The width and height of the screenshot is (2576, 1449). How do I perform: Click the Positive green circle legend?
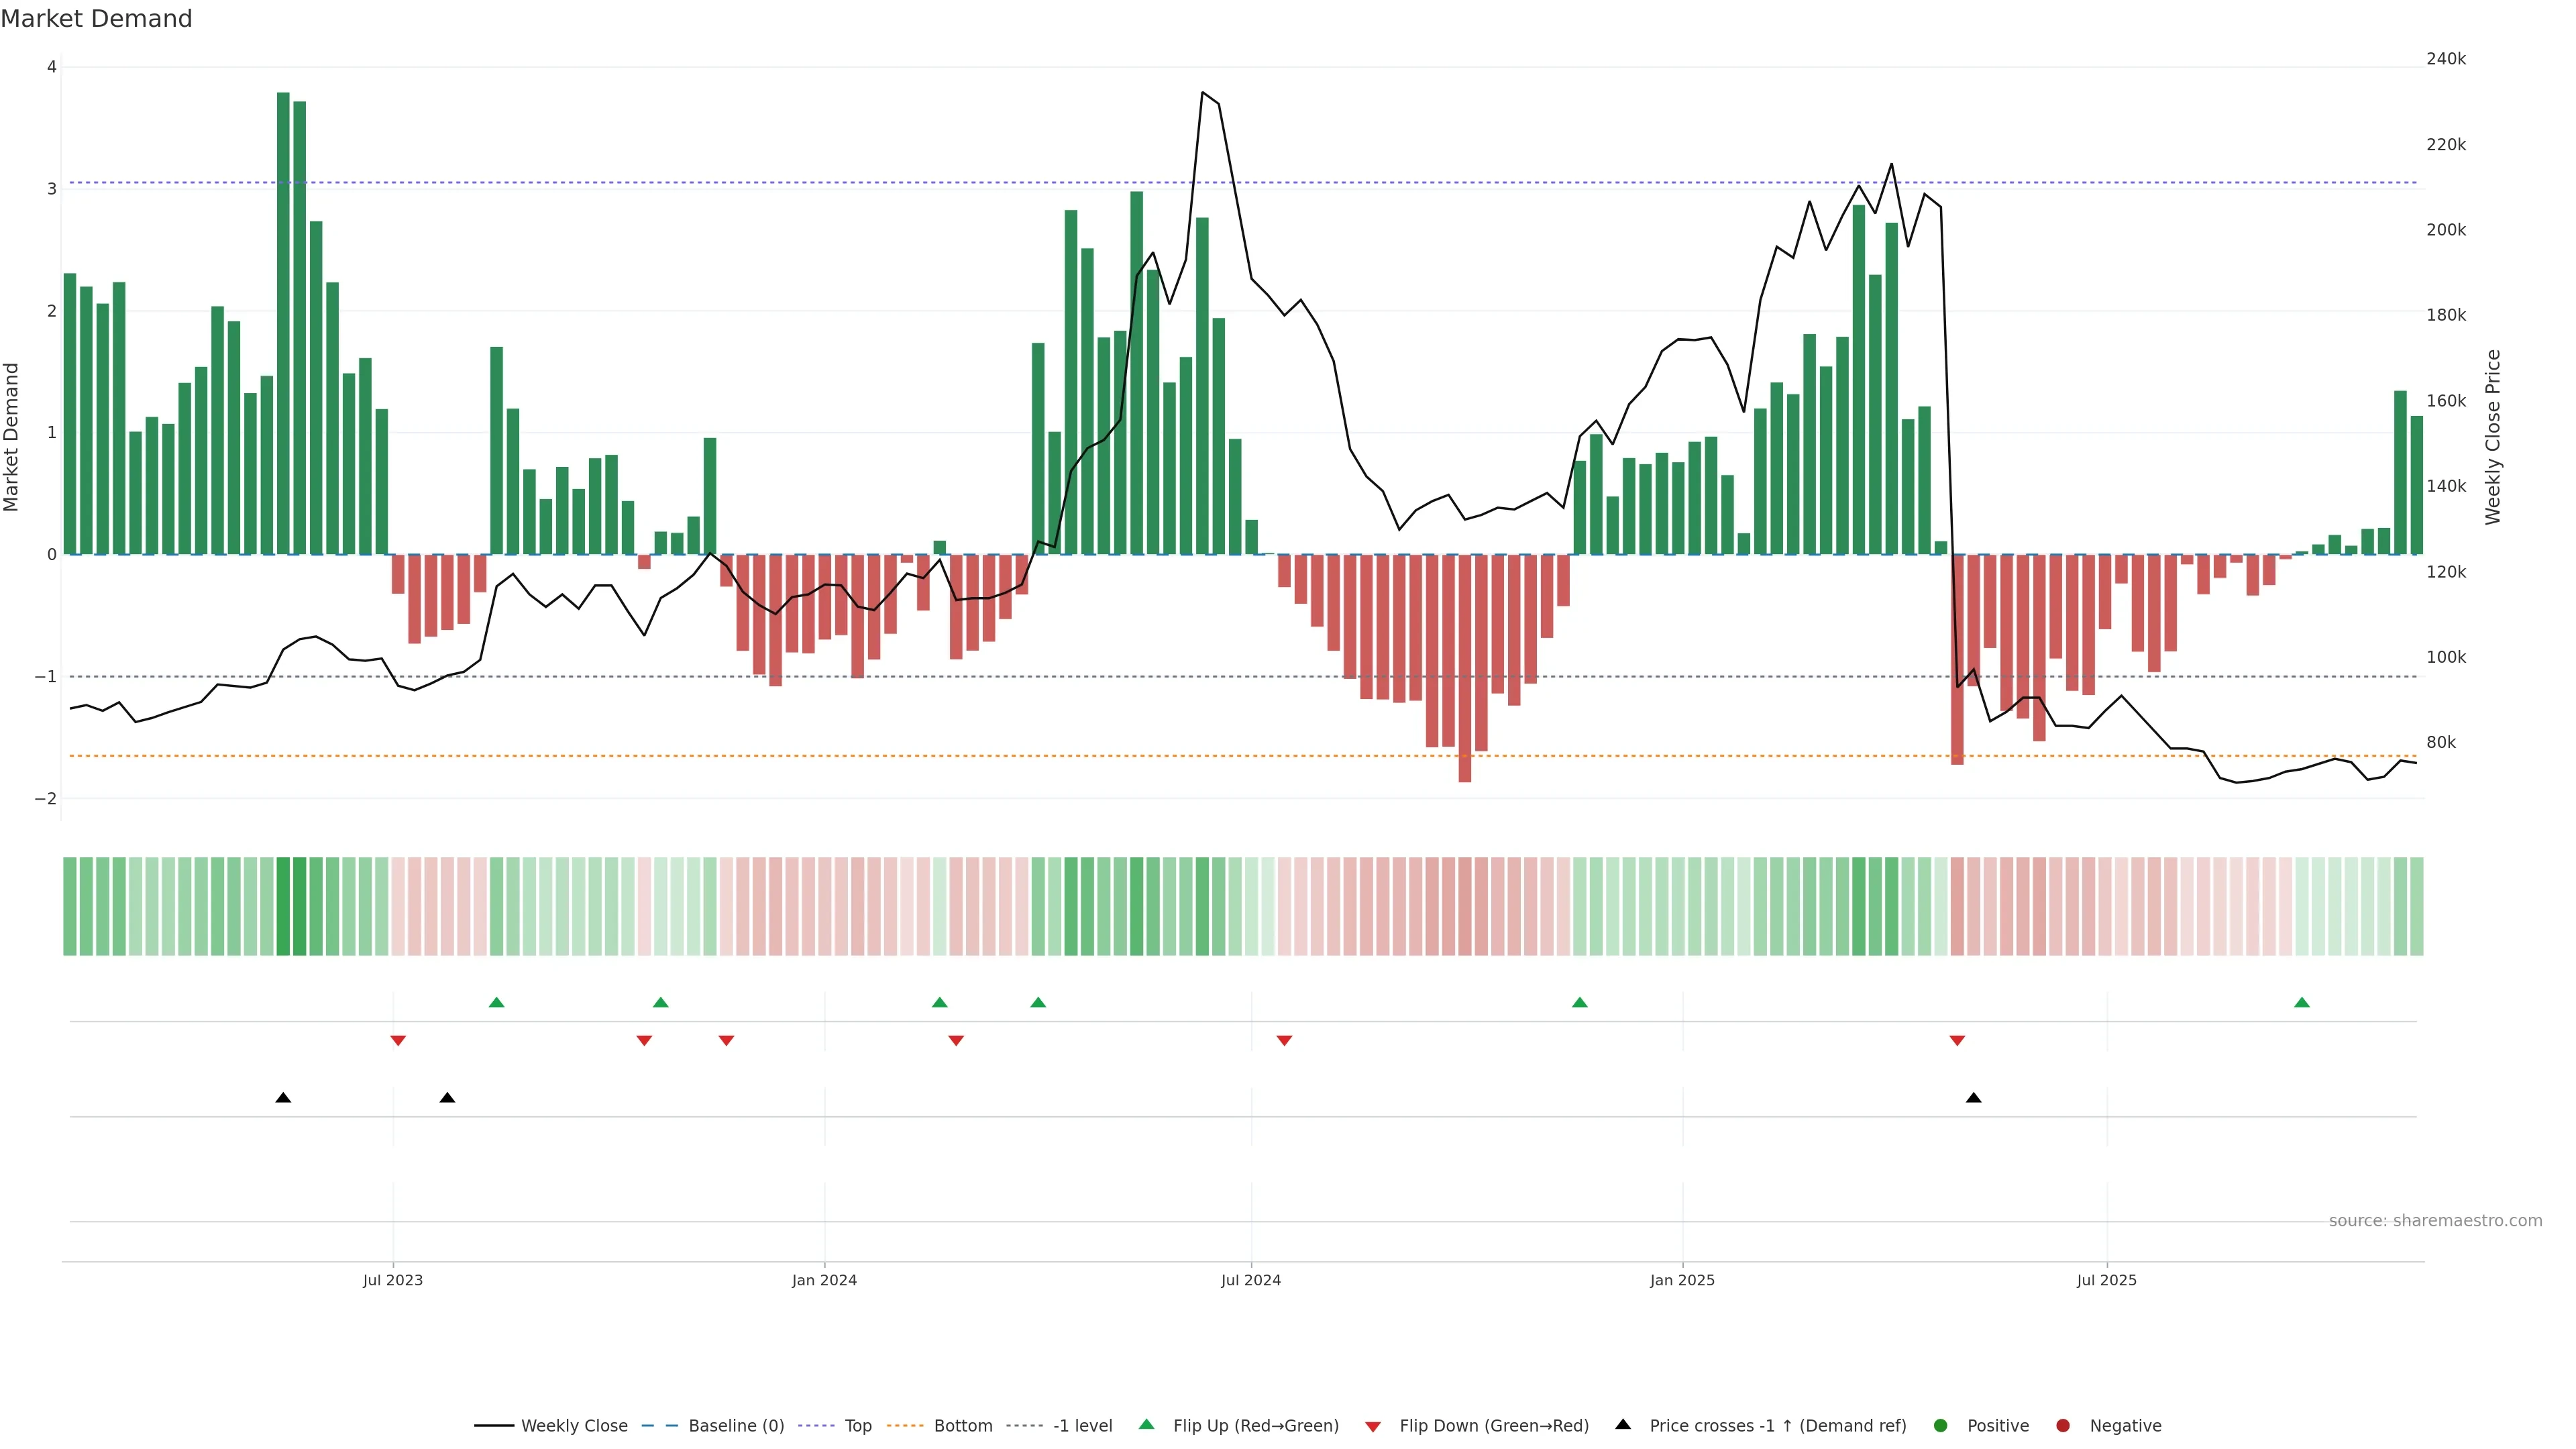pyautogui.click(x=1941, y=1426)
